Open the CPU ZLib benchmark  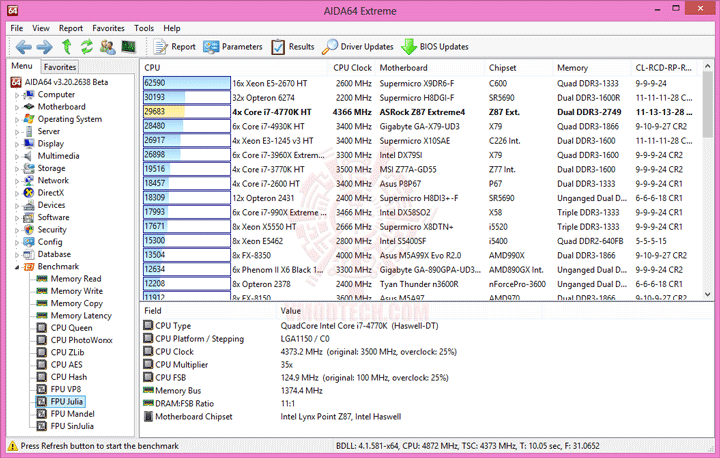(60, 352)
